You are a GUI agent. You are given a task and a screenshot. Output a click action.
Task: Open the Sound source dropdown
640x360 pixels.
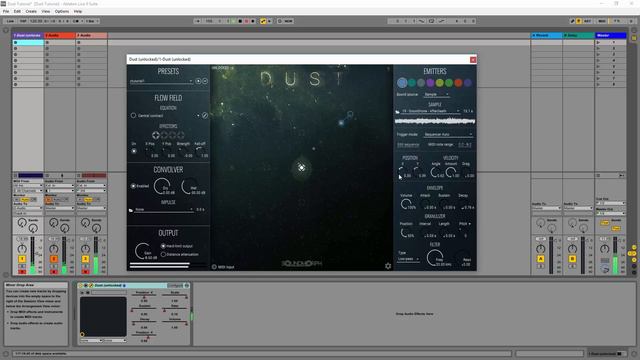coord(436,94)
